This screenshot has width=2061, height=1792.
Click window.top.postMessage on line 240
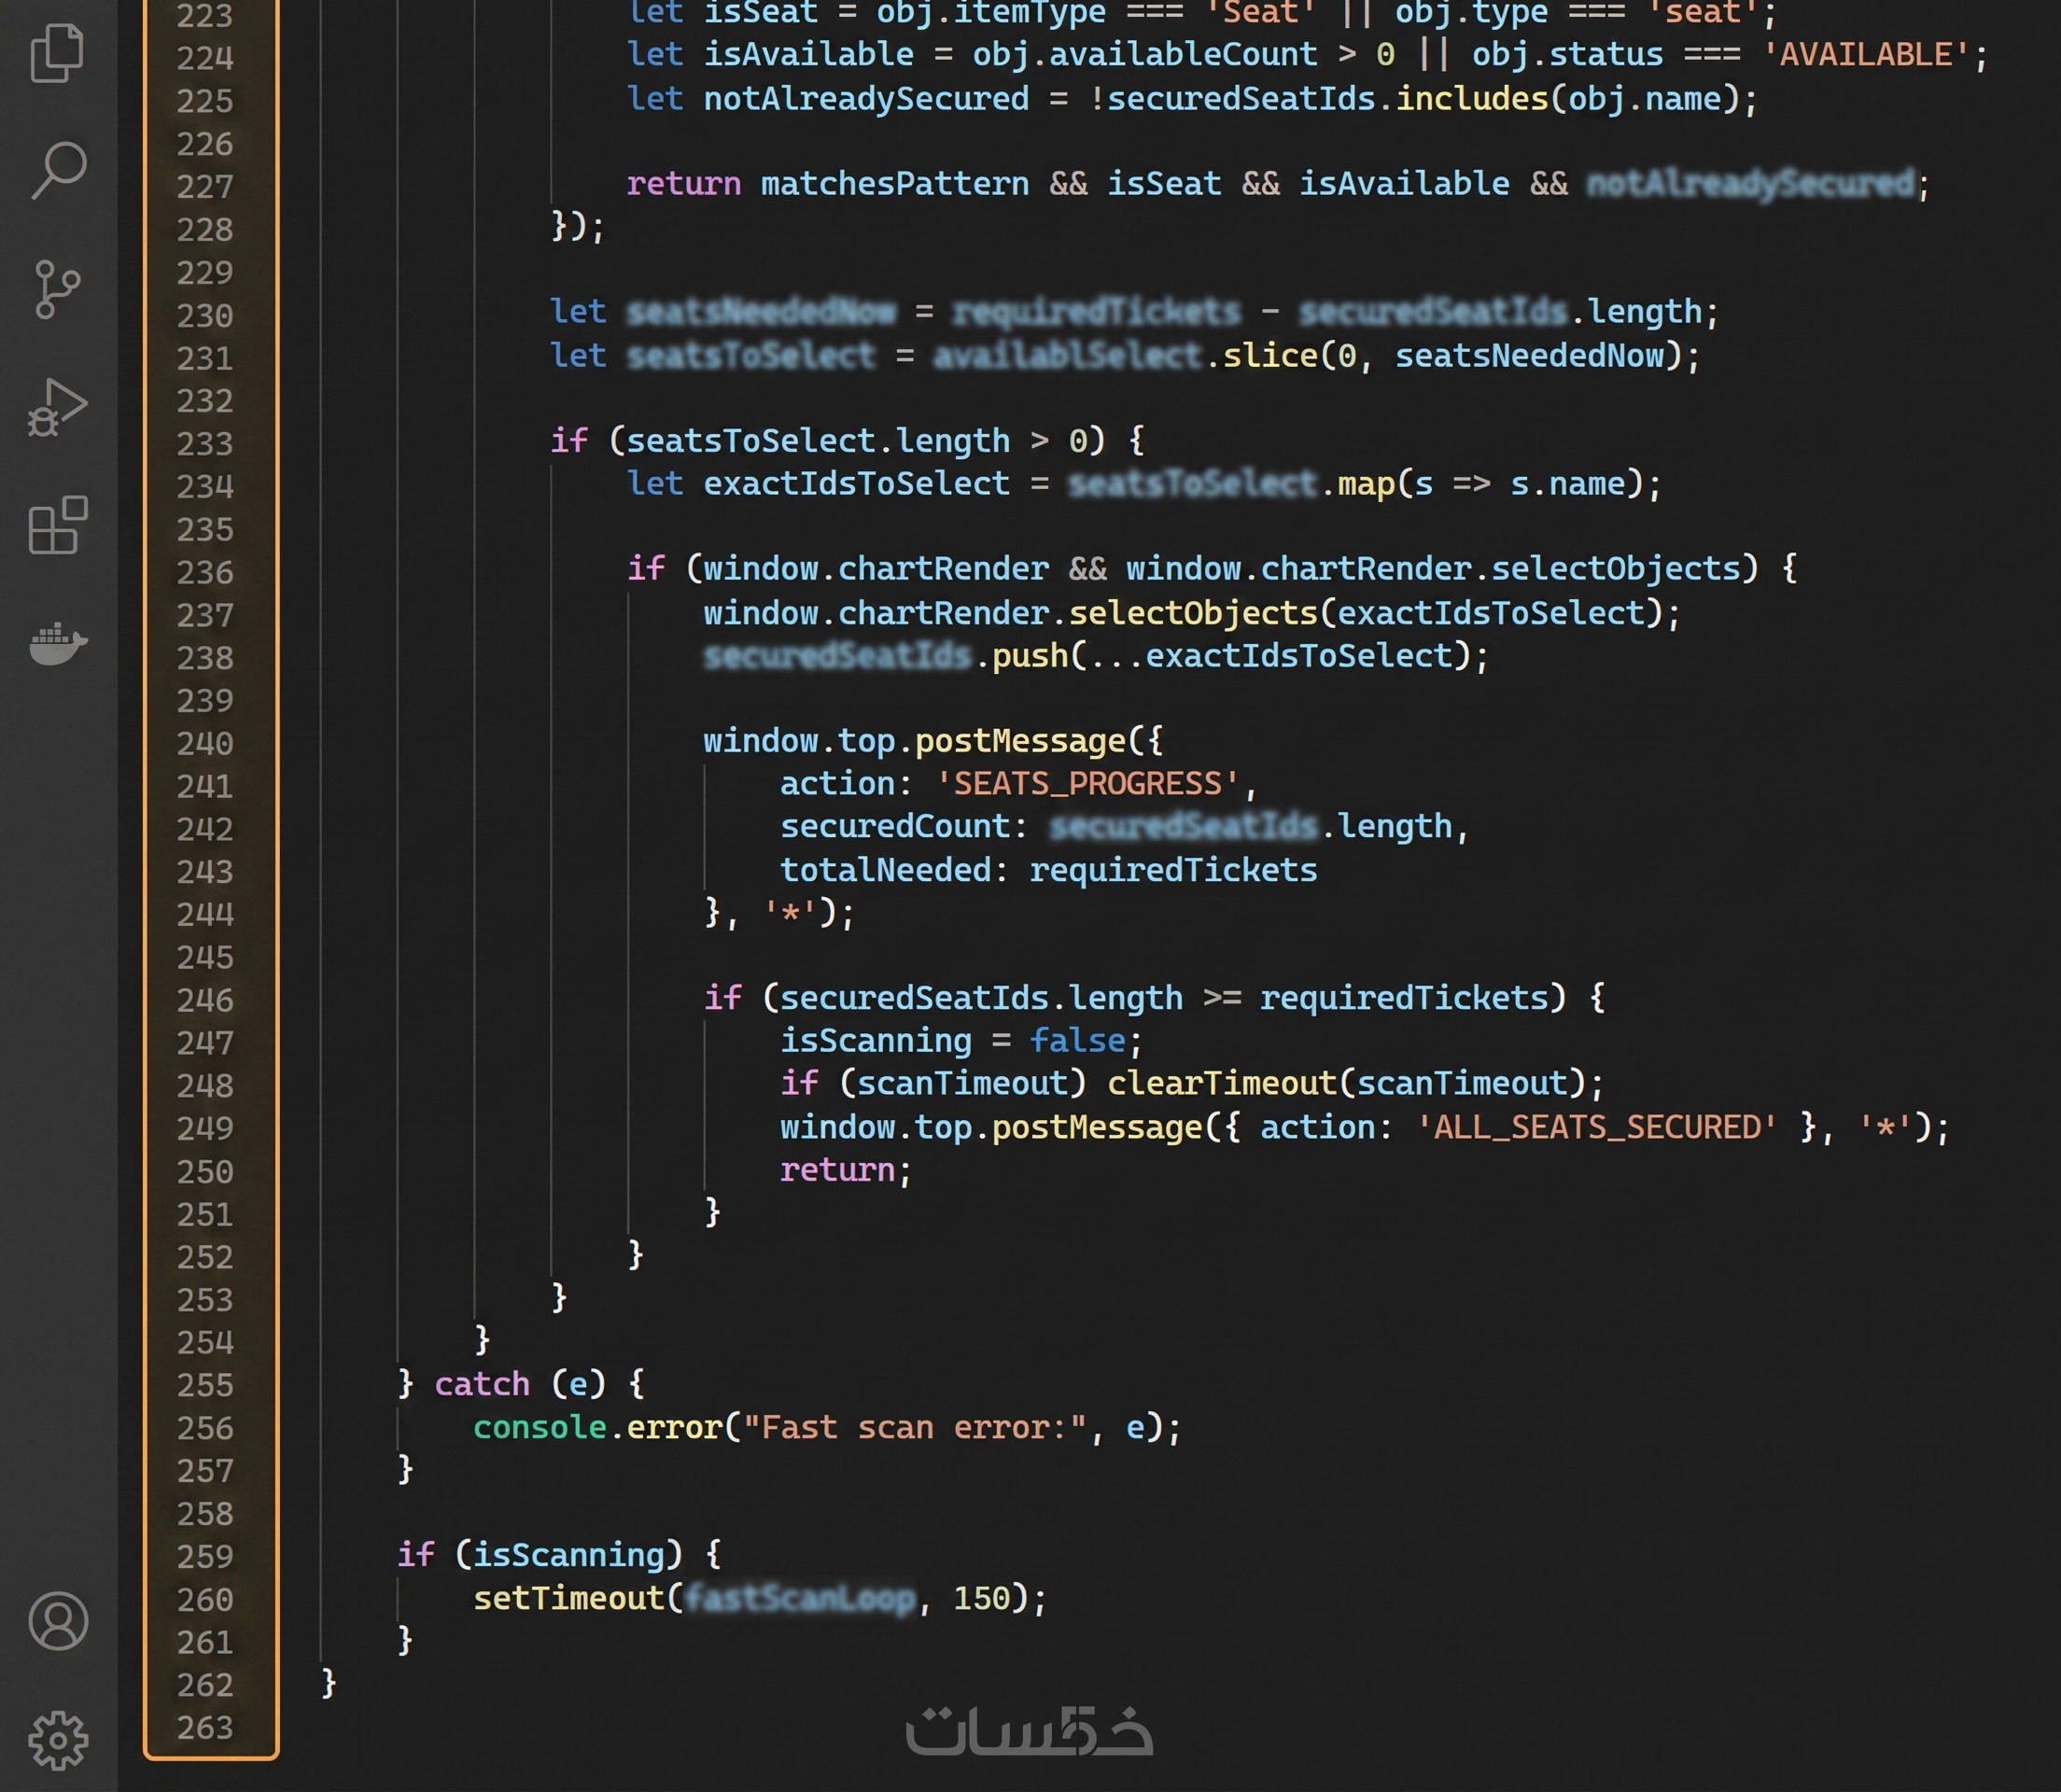click(x=915, y=742)
